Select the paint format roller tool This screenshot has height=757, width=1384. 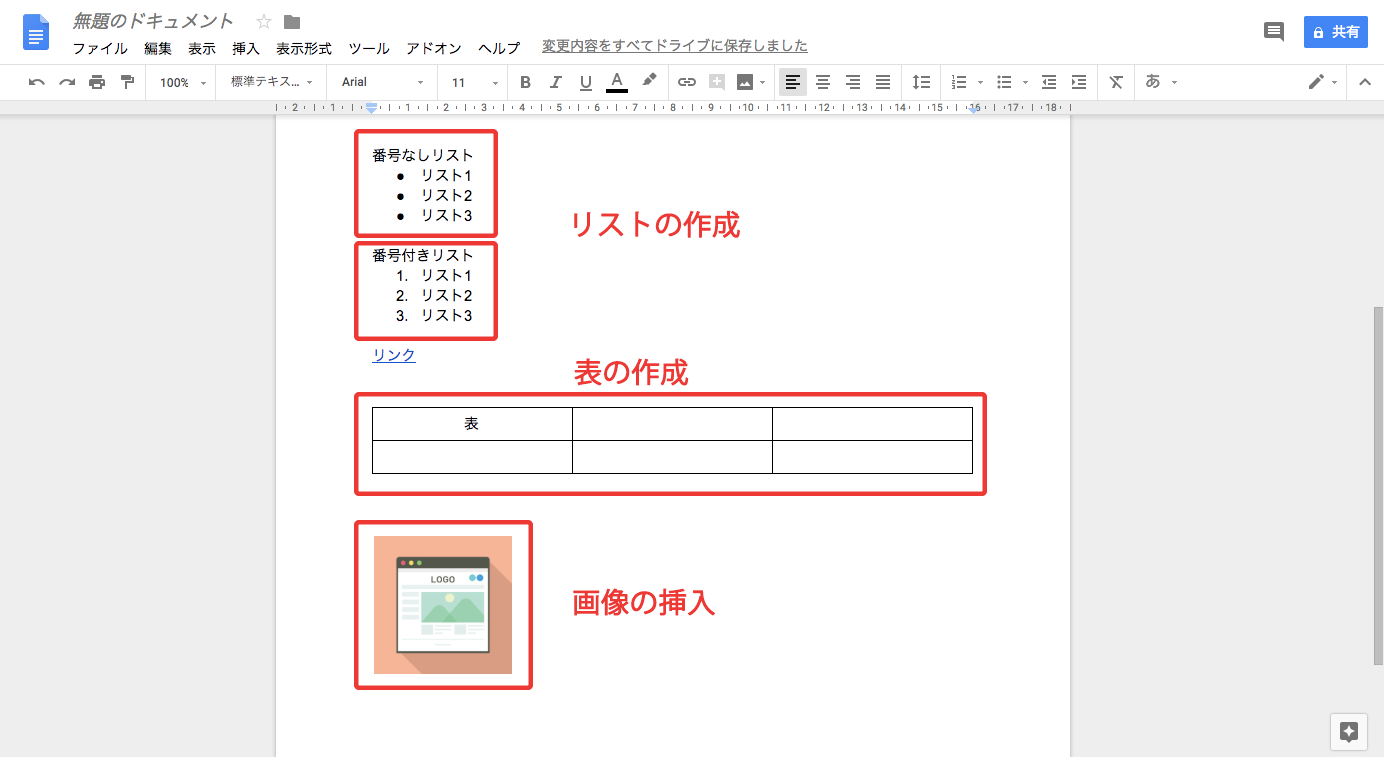click(127, 82)
